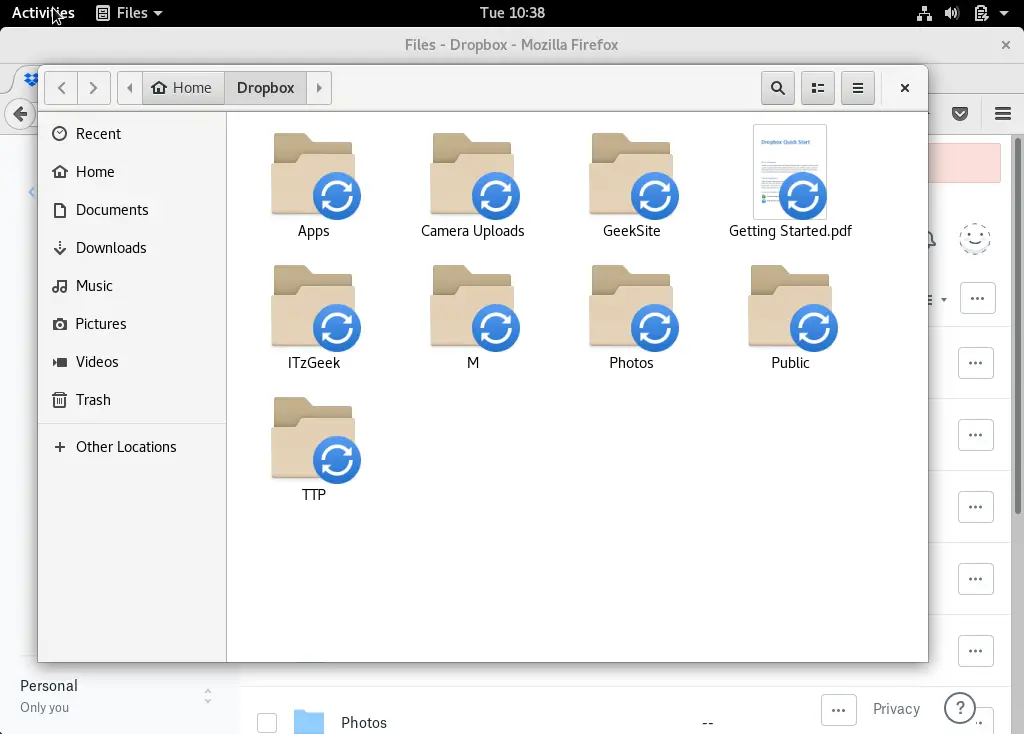Click Firefox back arrow button

[x=20, y=114]
